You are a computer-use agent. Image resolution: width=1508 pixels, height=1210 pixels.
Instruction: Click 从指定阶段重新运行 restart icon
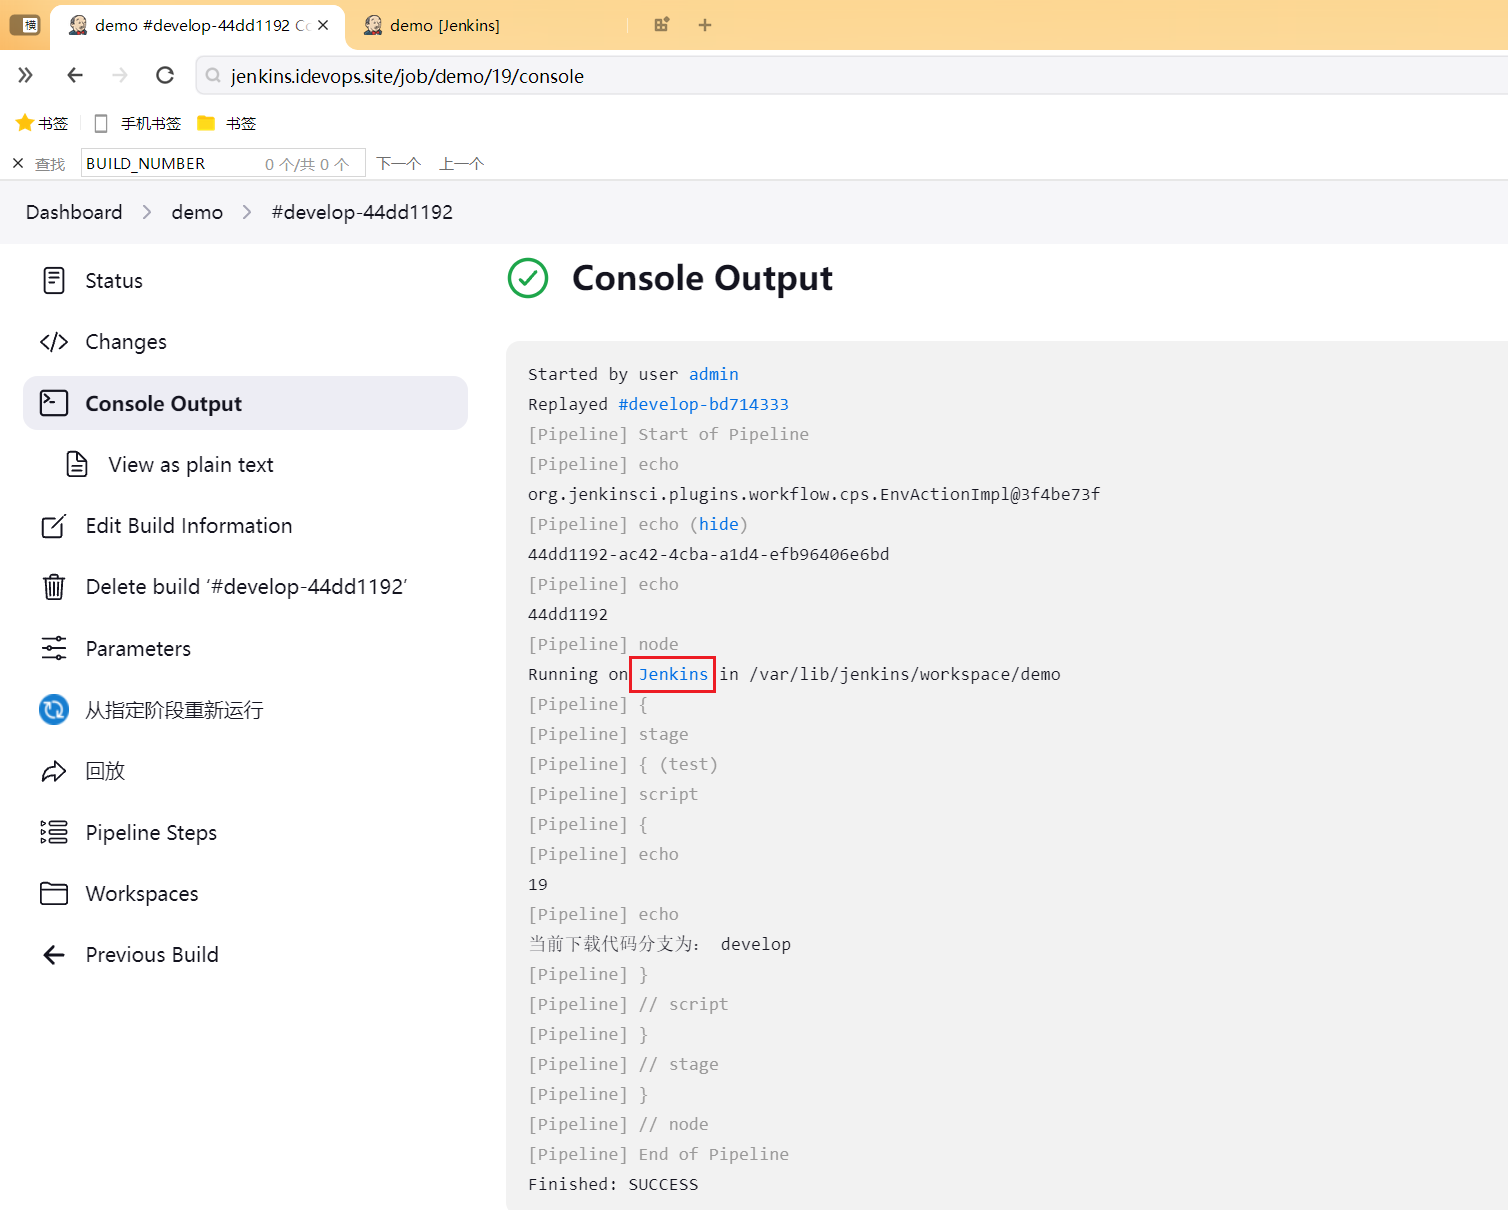tap(54, 710)
